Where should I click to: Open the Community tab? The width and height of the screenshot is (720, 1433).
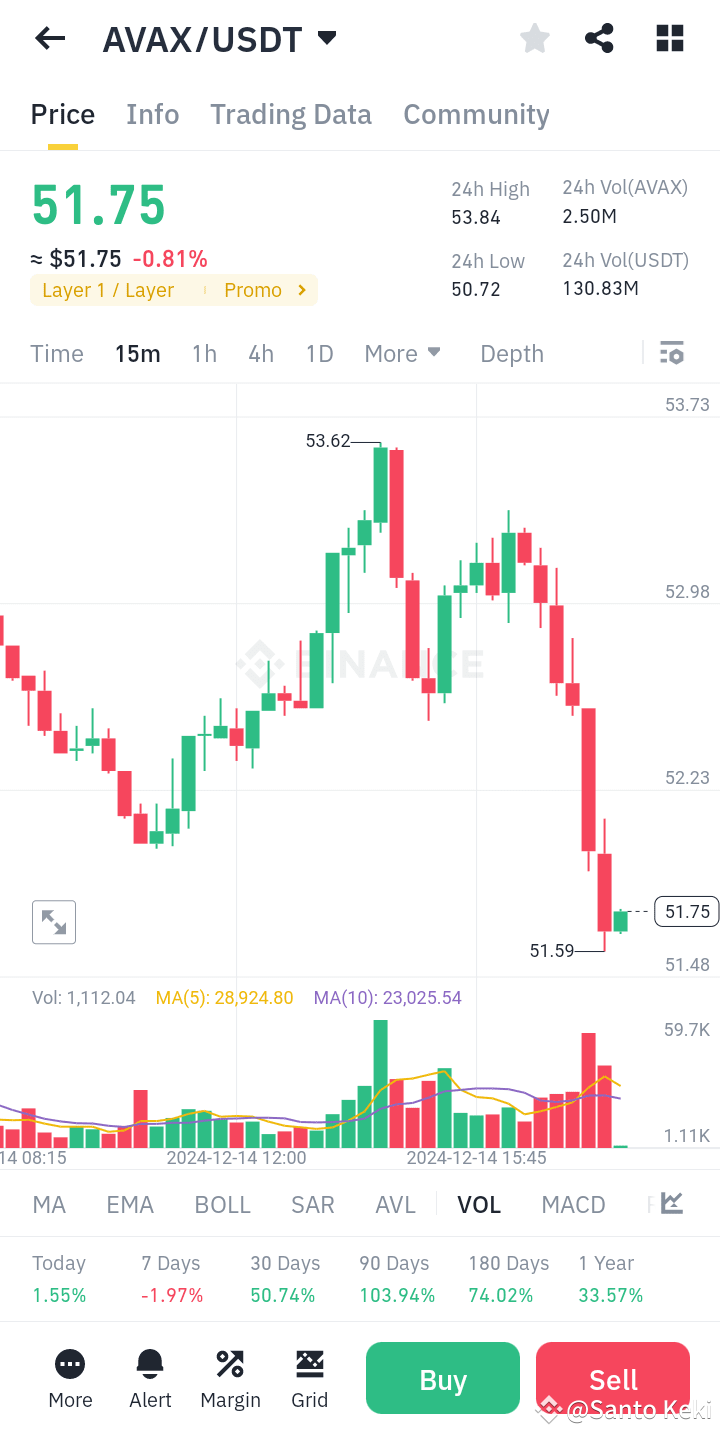476,114
